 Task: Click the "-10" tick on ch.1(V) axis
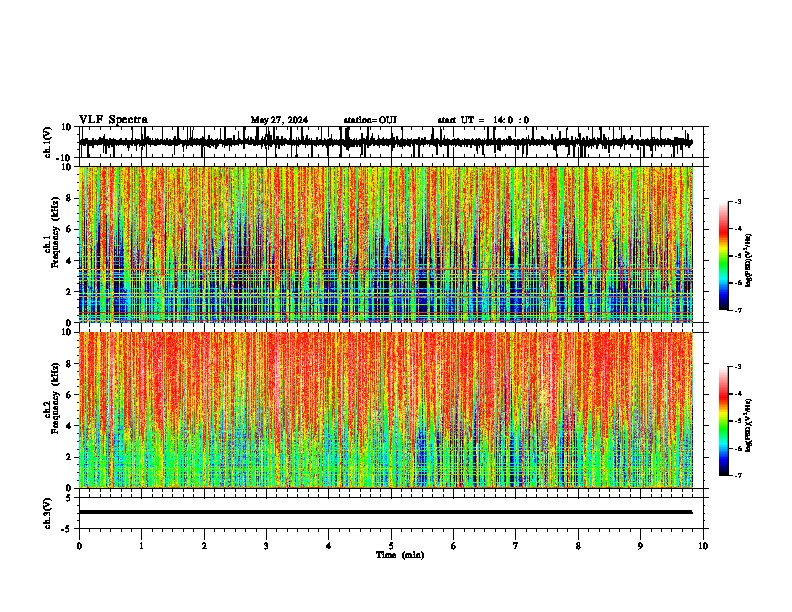tap(65, 157)
